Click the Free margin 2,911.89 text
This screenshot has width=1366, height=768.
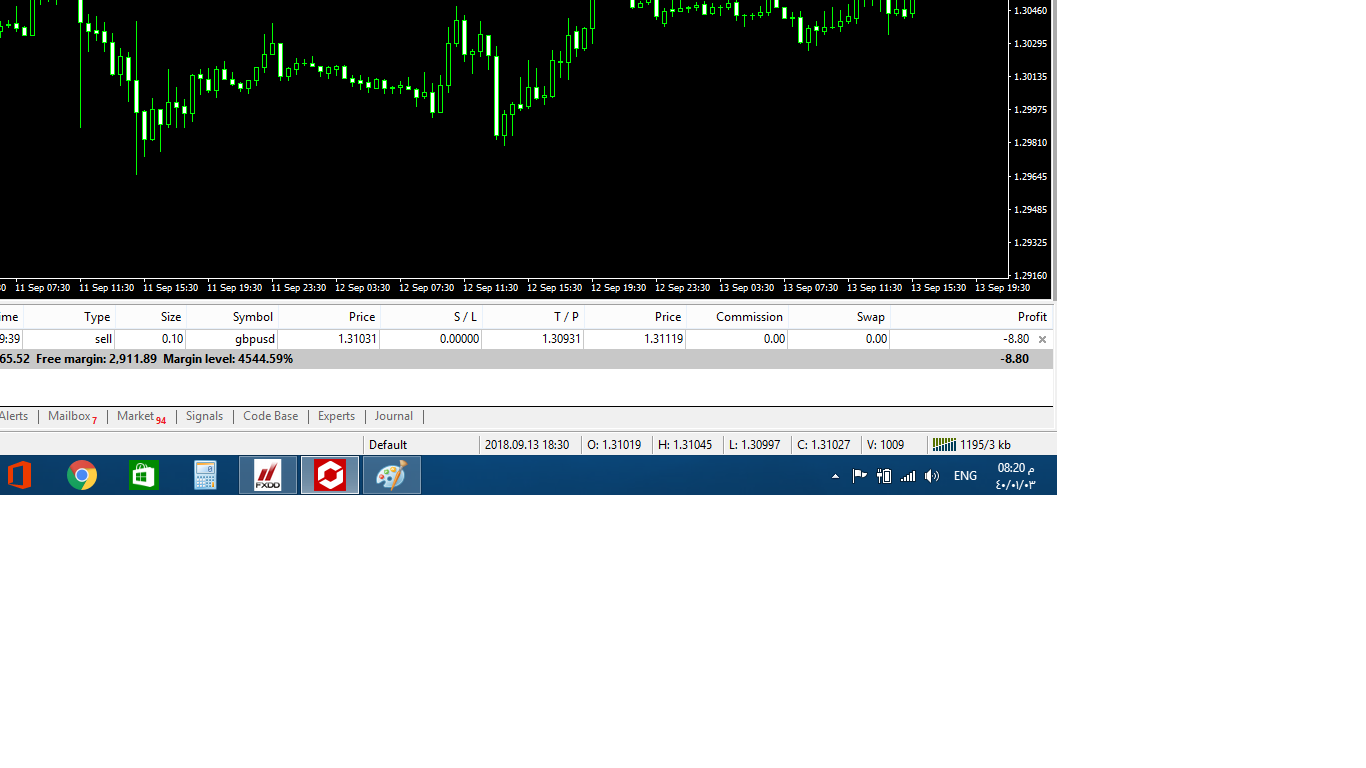(x=96, y=359)
